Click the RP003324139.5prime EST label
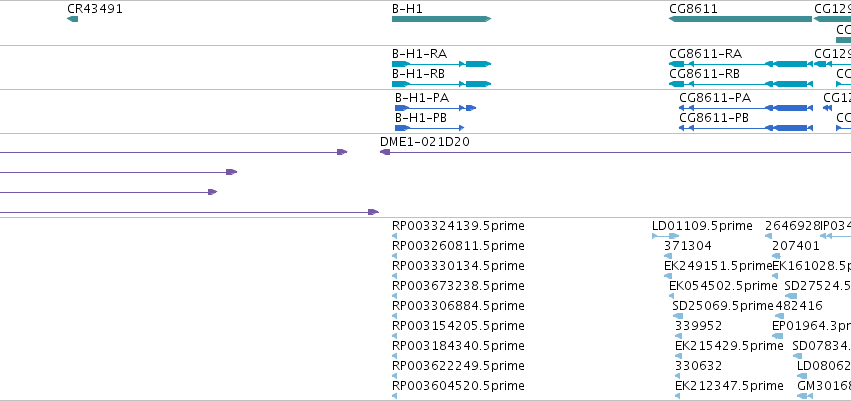Viewport: 851px width, 401px height. point(458,226)
